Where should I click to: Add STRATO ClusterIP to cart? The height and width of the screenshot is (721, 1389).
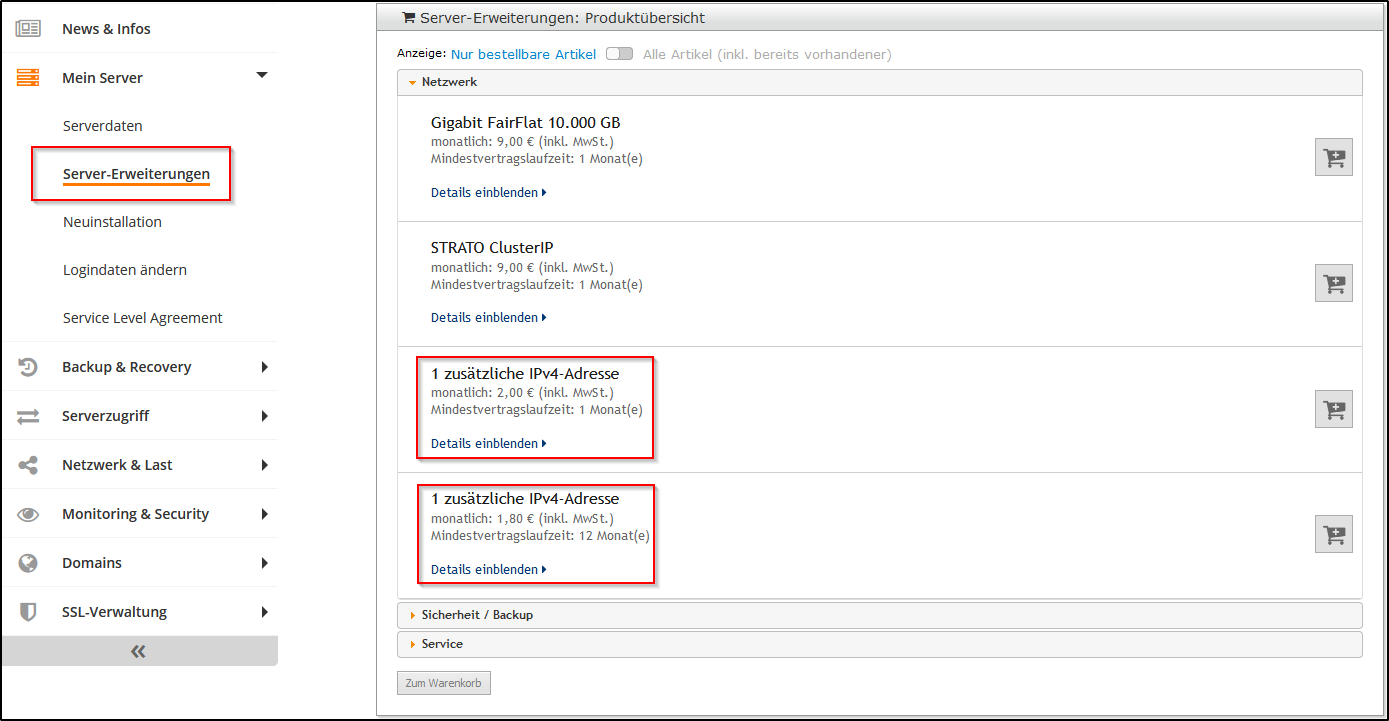coord(1333,283)
